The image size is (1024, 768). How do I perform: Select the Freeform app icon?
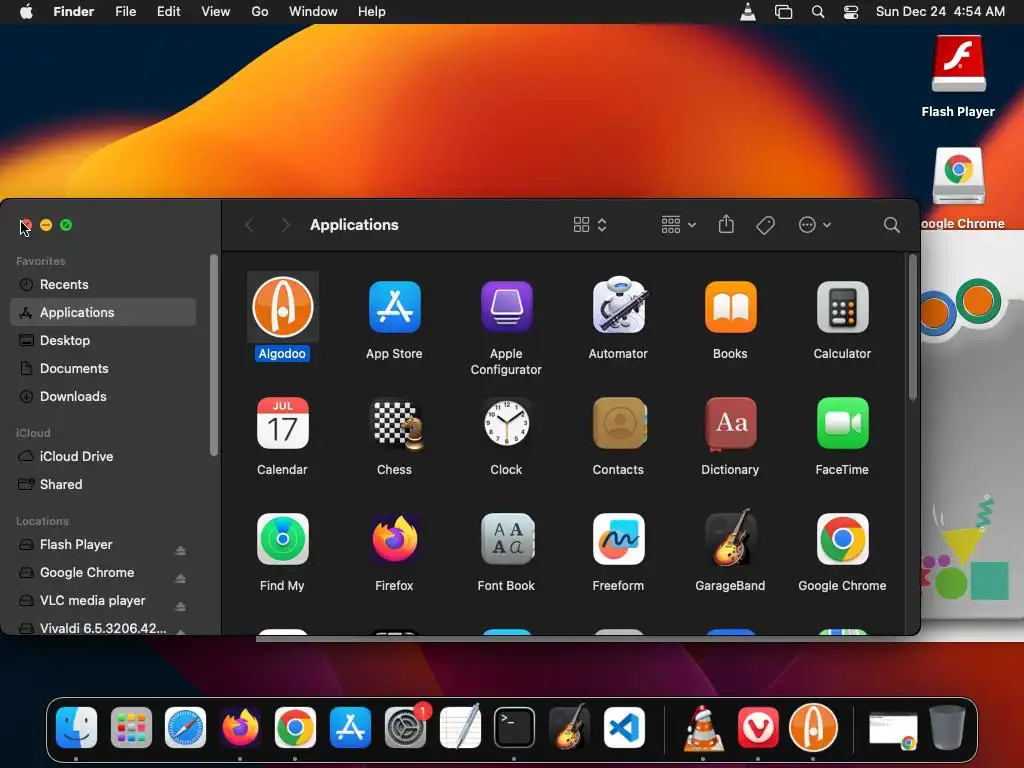click(x=618, y=539)
